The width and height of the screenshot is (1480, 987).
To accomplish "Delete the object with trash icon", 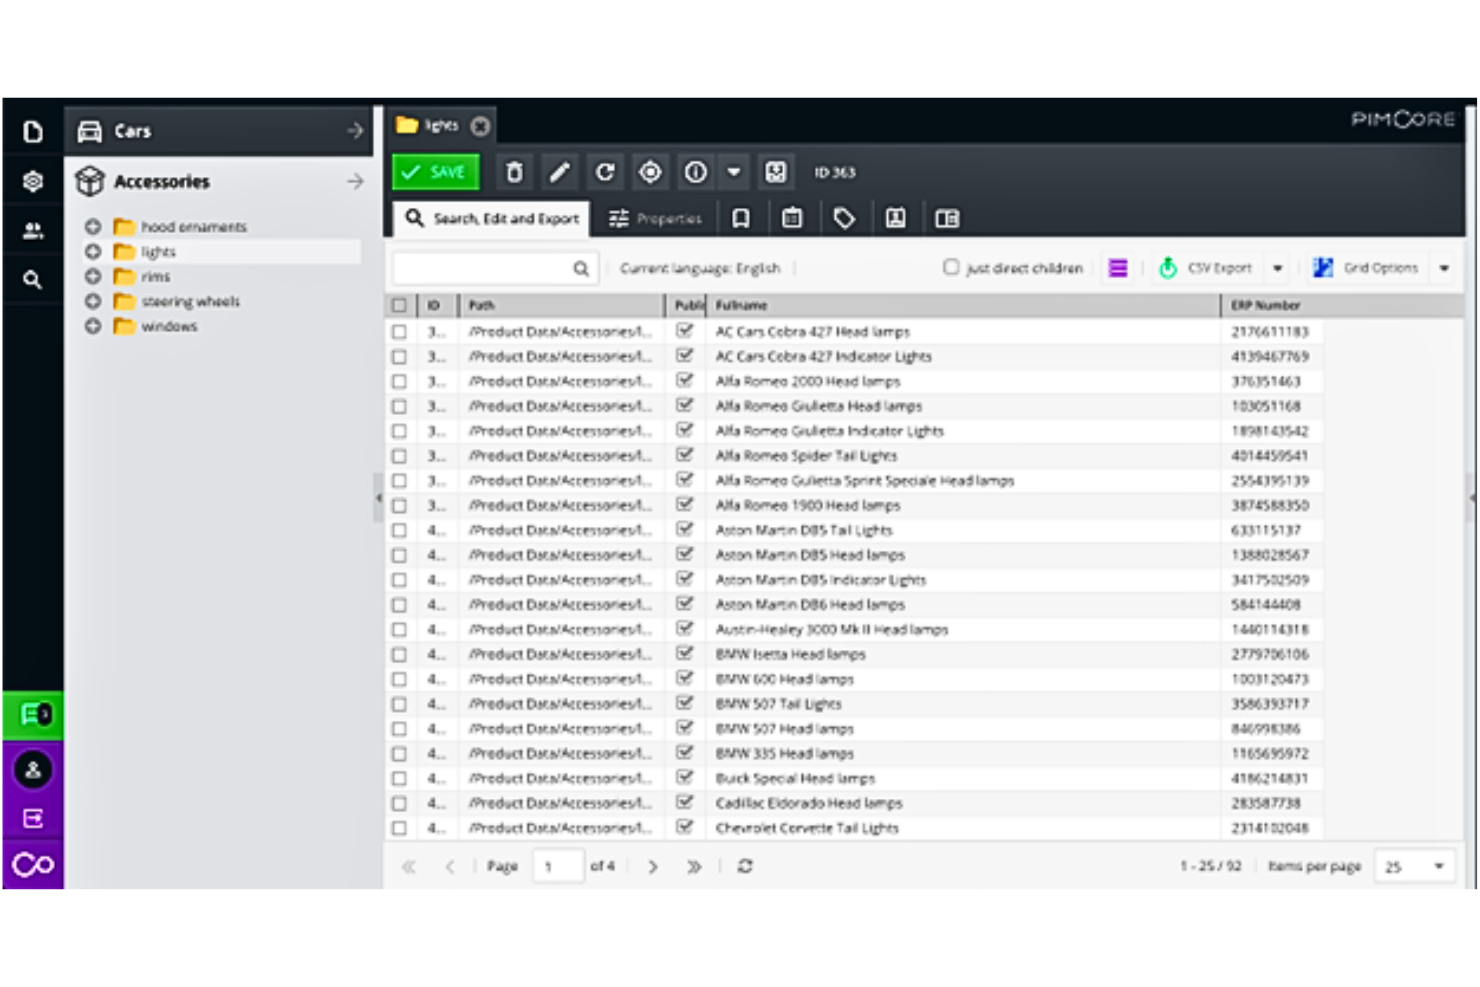I will 514,172.
